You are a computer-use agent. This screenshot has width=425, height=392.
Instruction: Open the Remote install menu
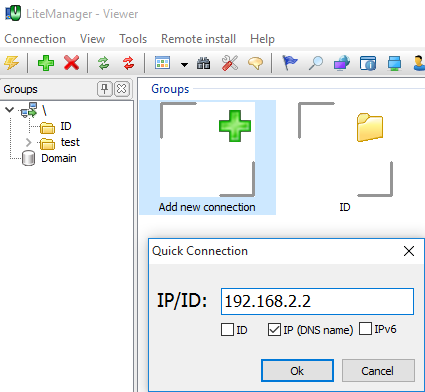click(x=199, y=39)
